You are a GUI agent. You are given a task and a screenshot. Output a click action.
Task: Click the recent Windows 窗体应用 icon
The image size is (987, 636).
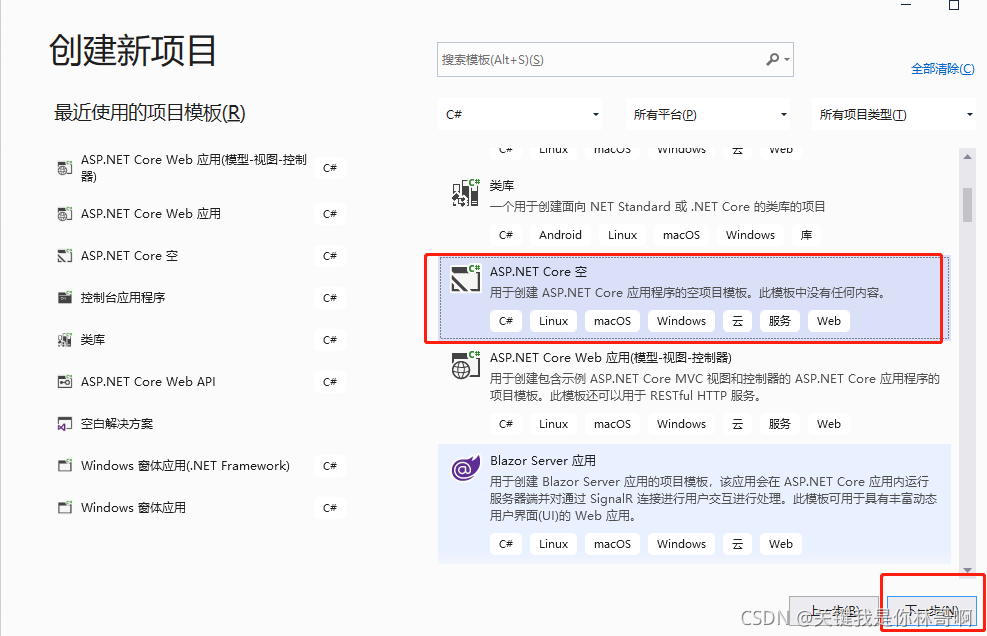[65, 508]
